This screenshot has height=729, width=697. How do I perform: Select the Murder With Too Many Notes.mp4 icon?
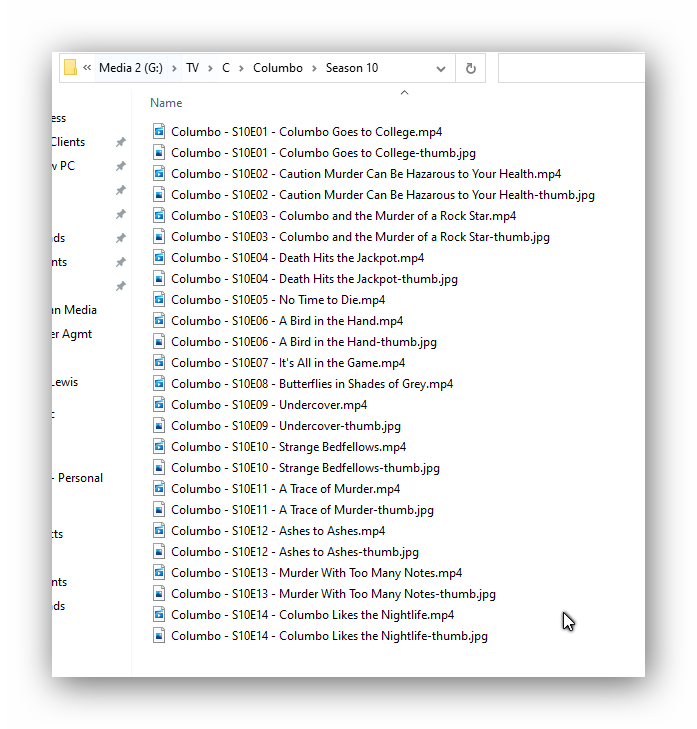159,572
